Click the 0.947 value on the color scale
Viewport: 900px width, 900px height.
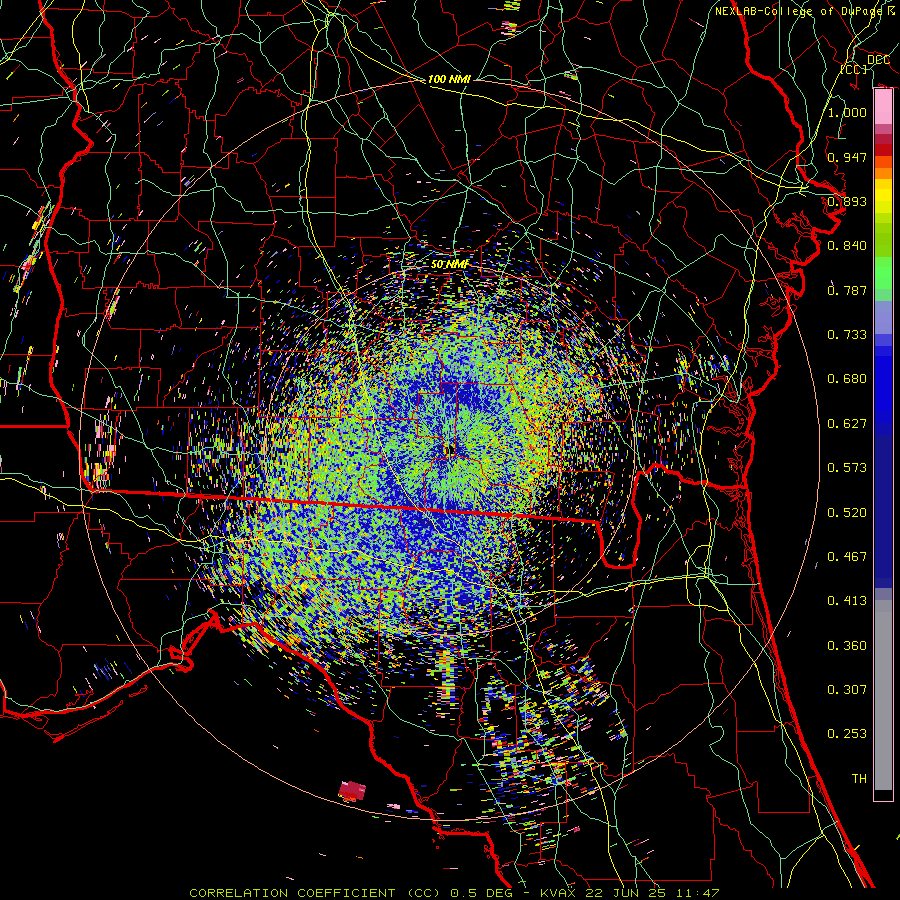(x=847, y=157)
